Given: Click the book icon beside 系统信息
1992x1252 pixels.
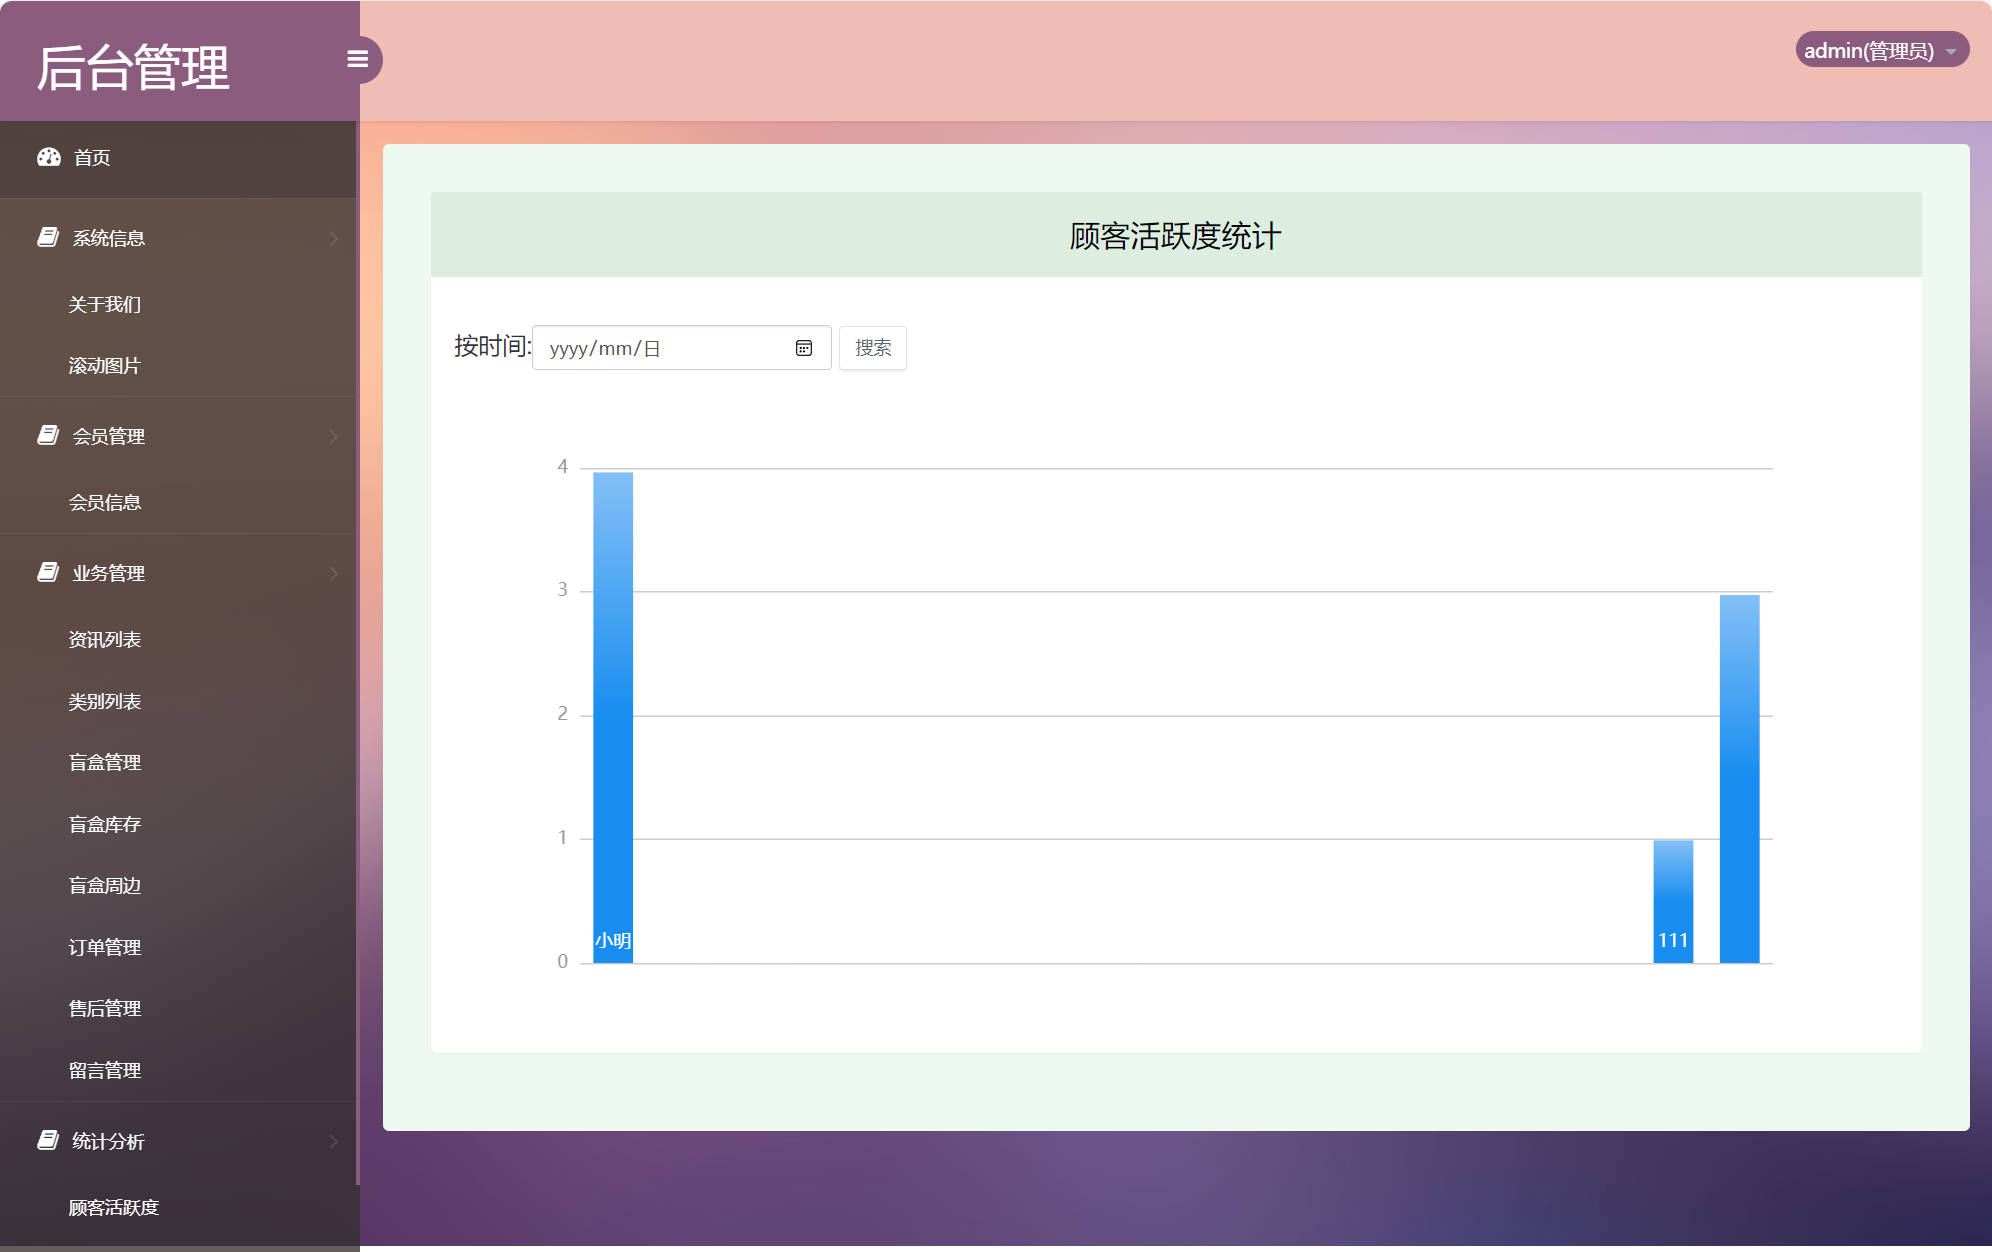Looking at the screenshot, I should coord(47,236).
